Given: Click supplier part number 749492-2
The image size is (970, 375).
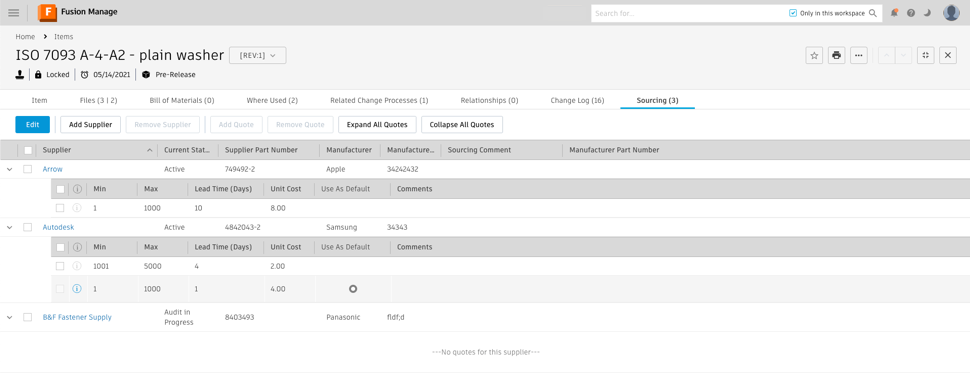Looking at the screenshot, I should coord(241,169).
